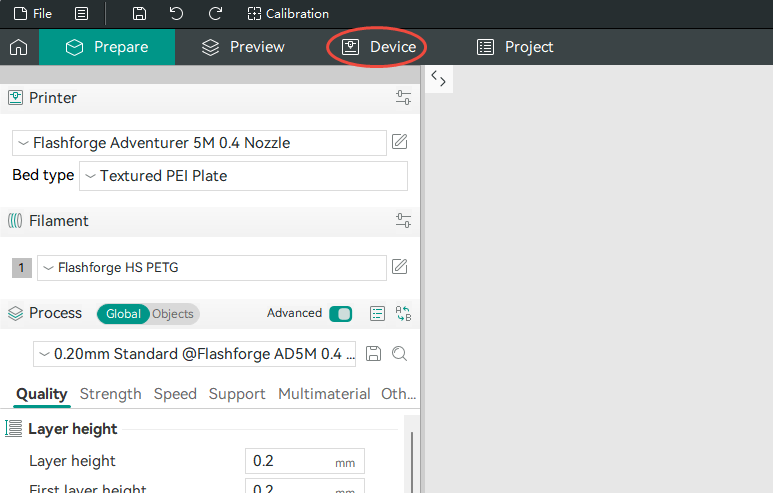Click the Layer height input field
The height and width of the screenshot is (493, 773).
tap(305, 461)
